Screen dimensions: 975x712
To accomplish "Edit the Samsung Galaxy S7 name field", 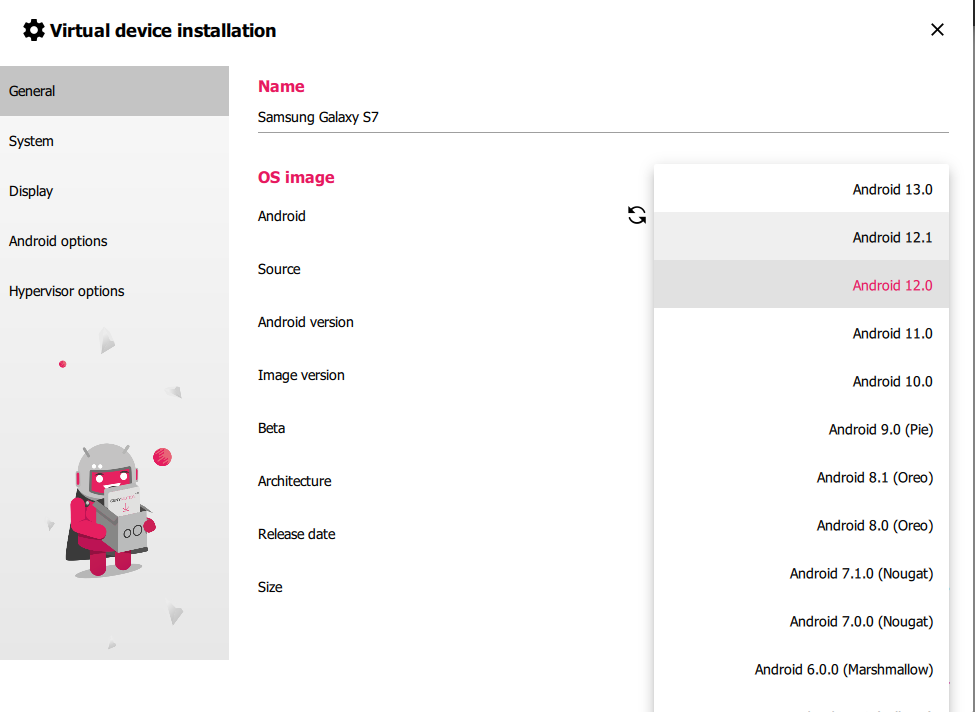I will [602, 117].
